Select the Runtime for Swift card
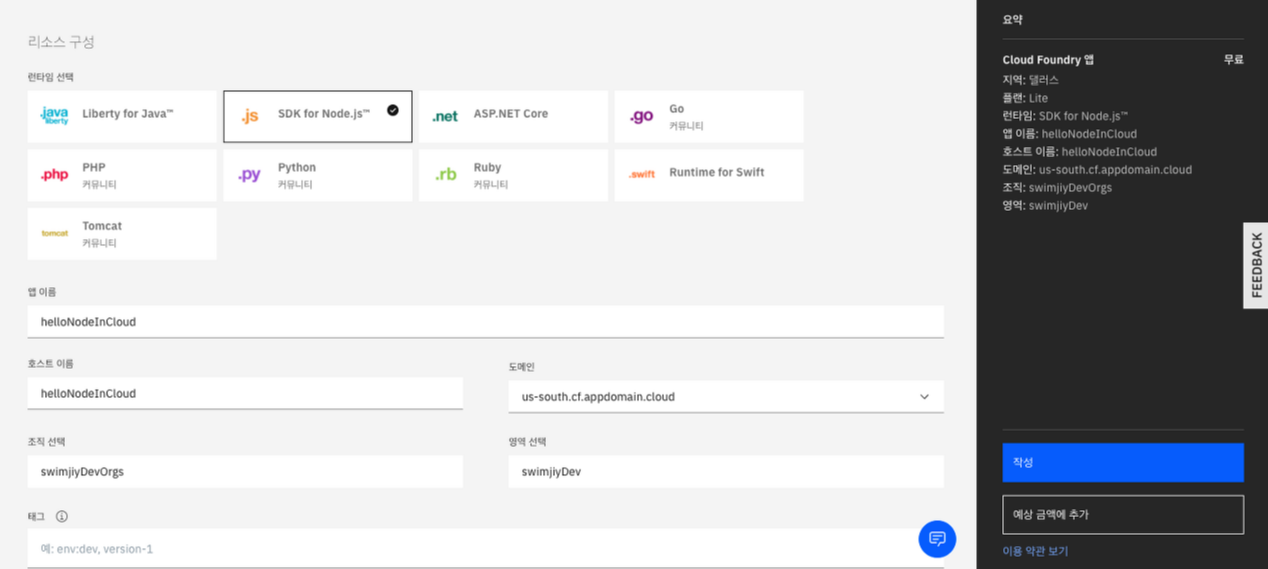This screenshot has height=569, width=1268. 709,175
